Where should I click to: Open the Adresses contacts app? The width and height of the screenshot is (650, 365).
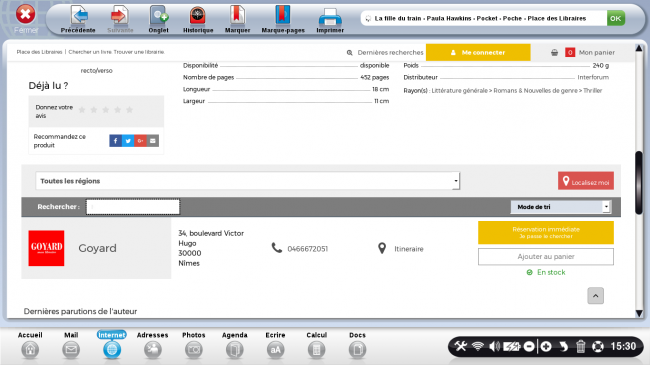[153, 346]
